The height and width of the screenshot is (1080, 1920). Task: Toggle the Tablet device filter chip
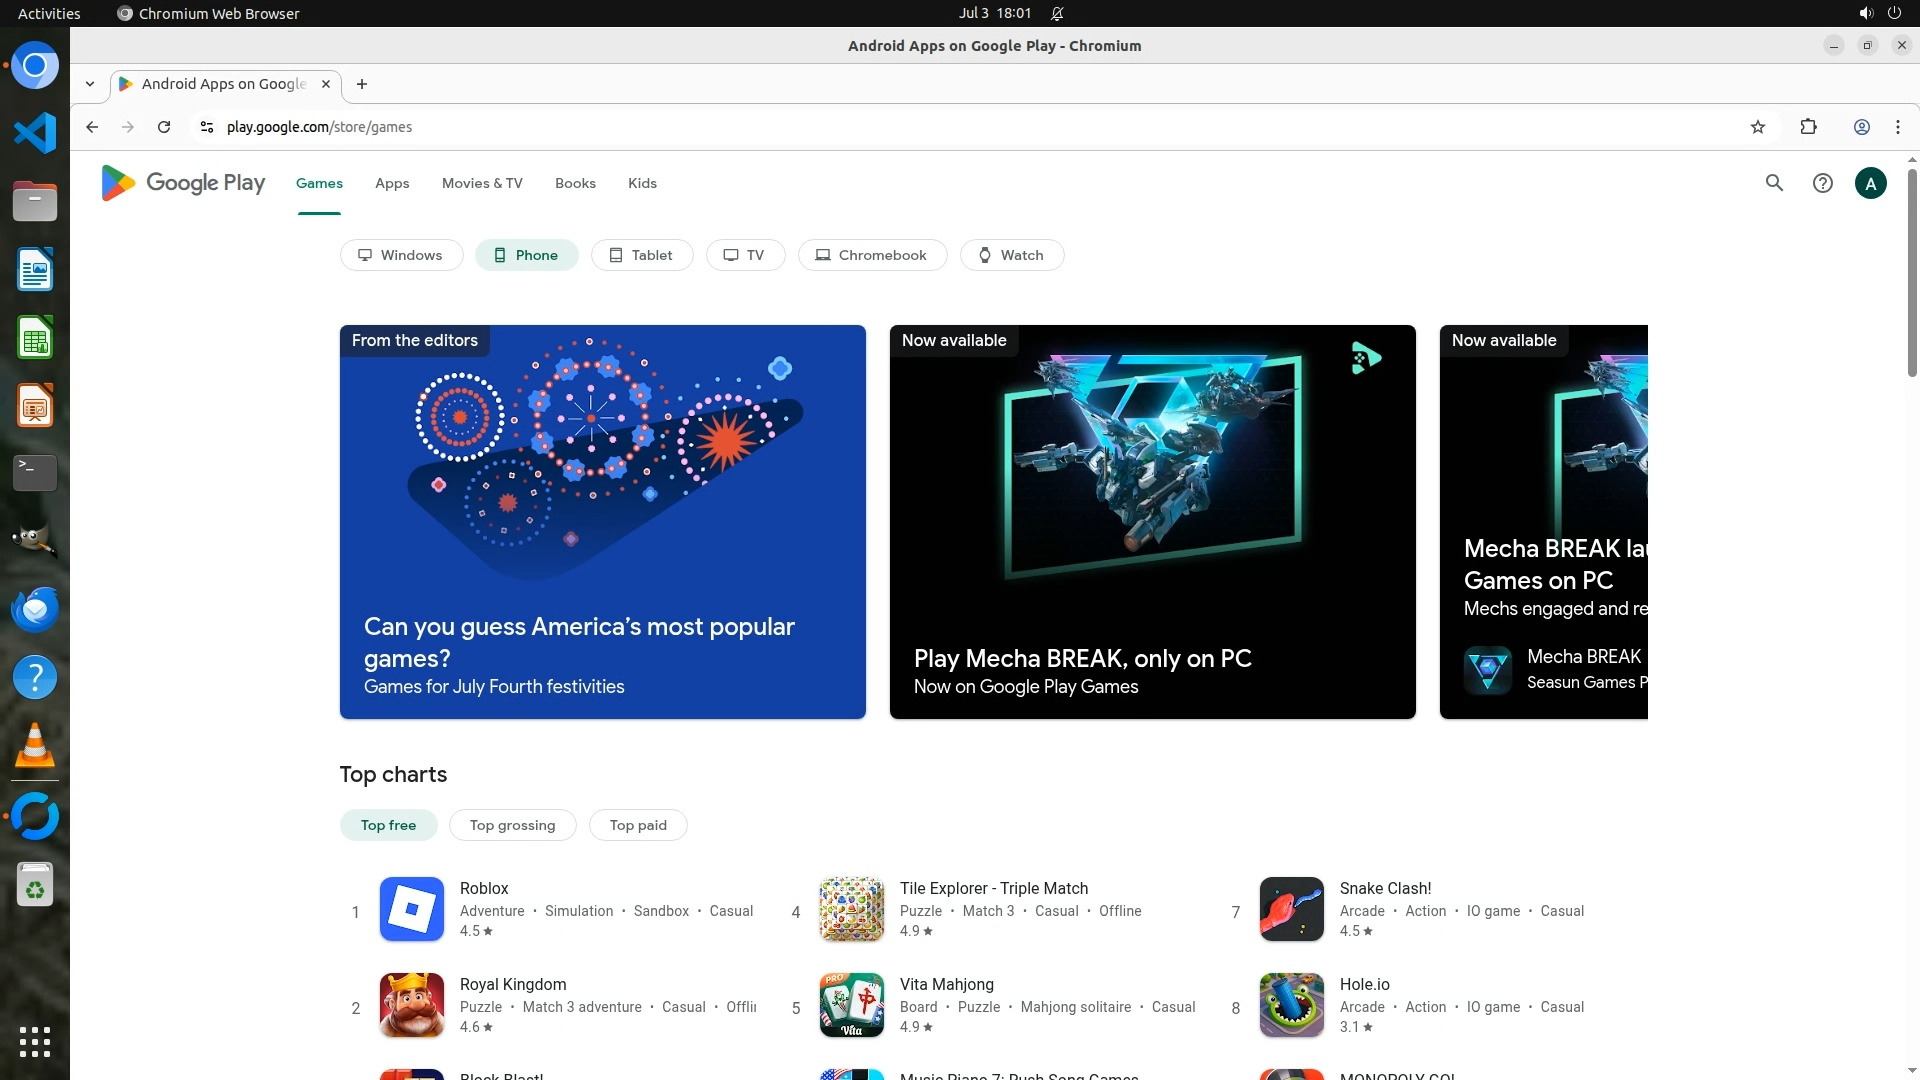click(641, 255)
